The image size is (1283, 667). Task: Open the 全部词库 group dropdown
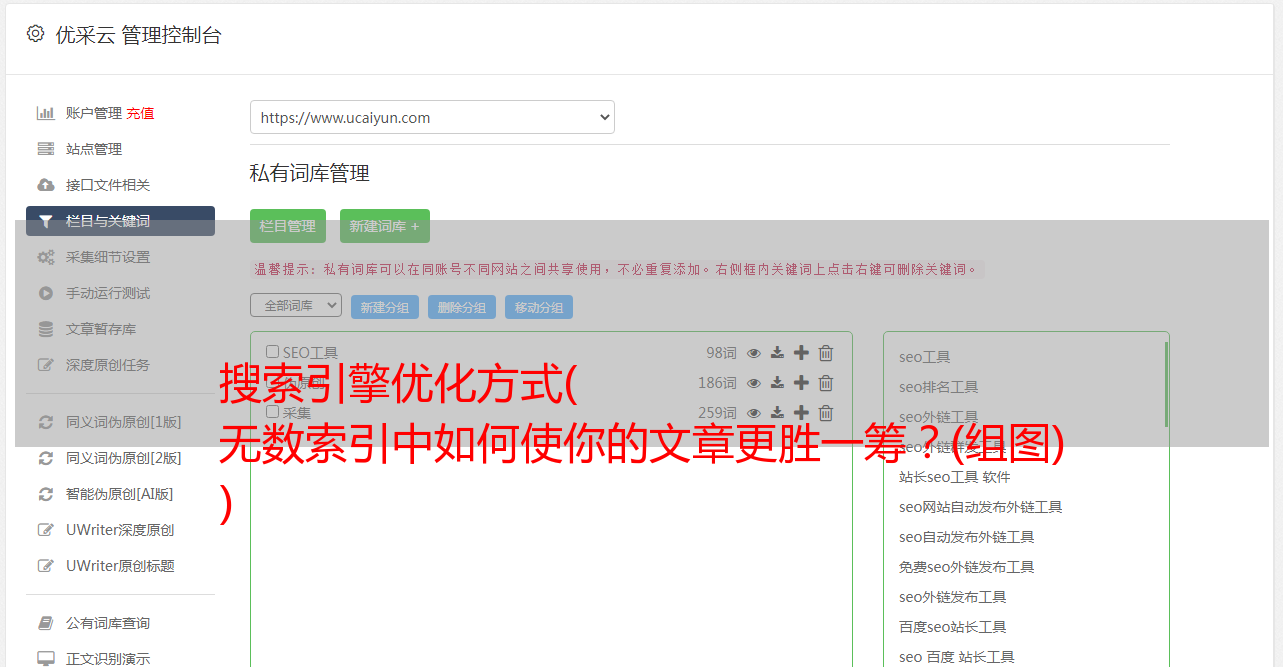(x=296, y=306)
